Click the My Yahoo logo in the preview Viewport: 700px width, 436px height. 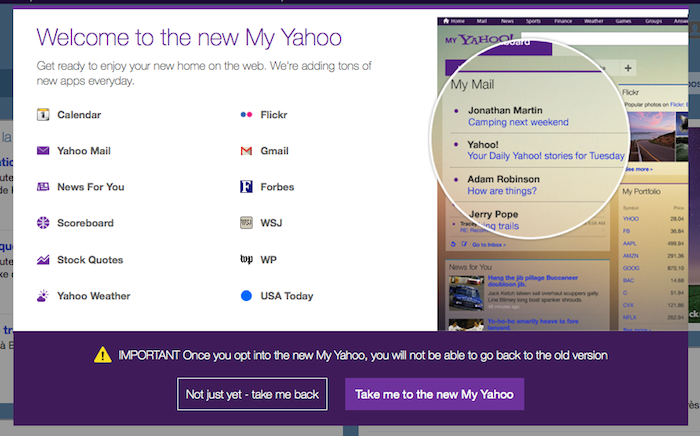479,39
